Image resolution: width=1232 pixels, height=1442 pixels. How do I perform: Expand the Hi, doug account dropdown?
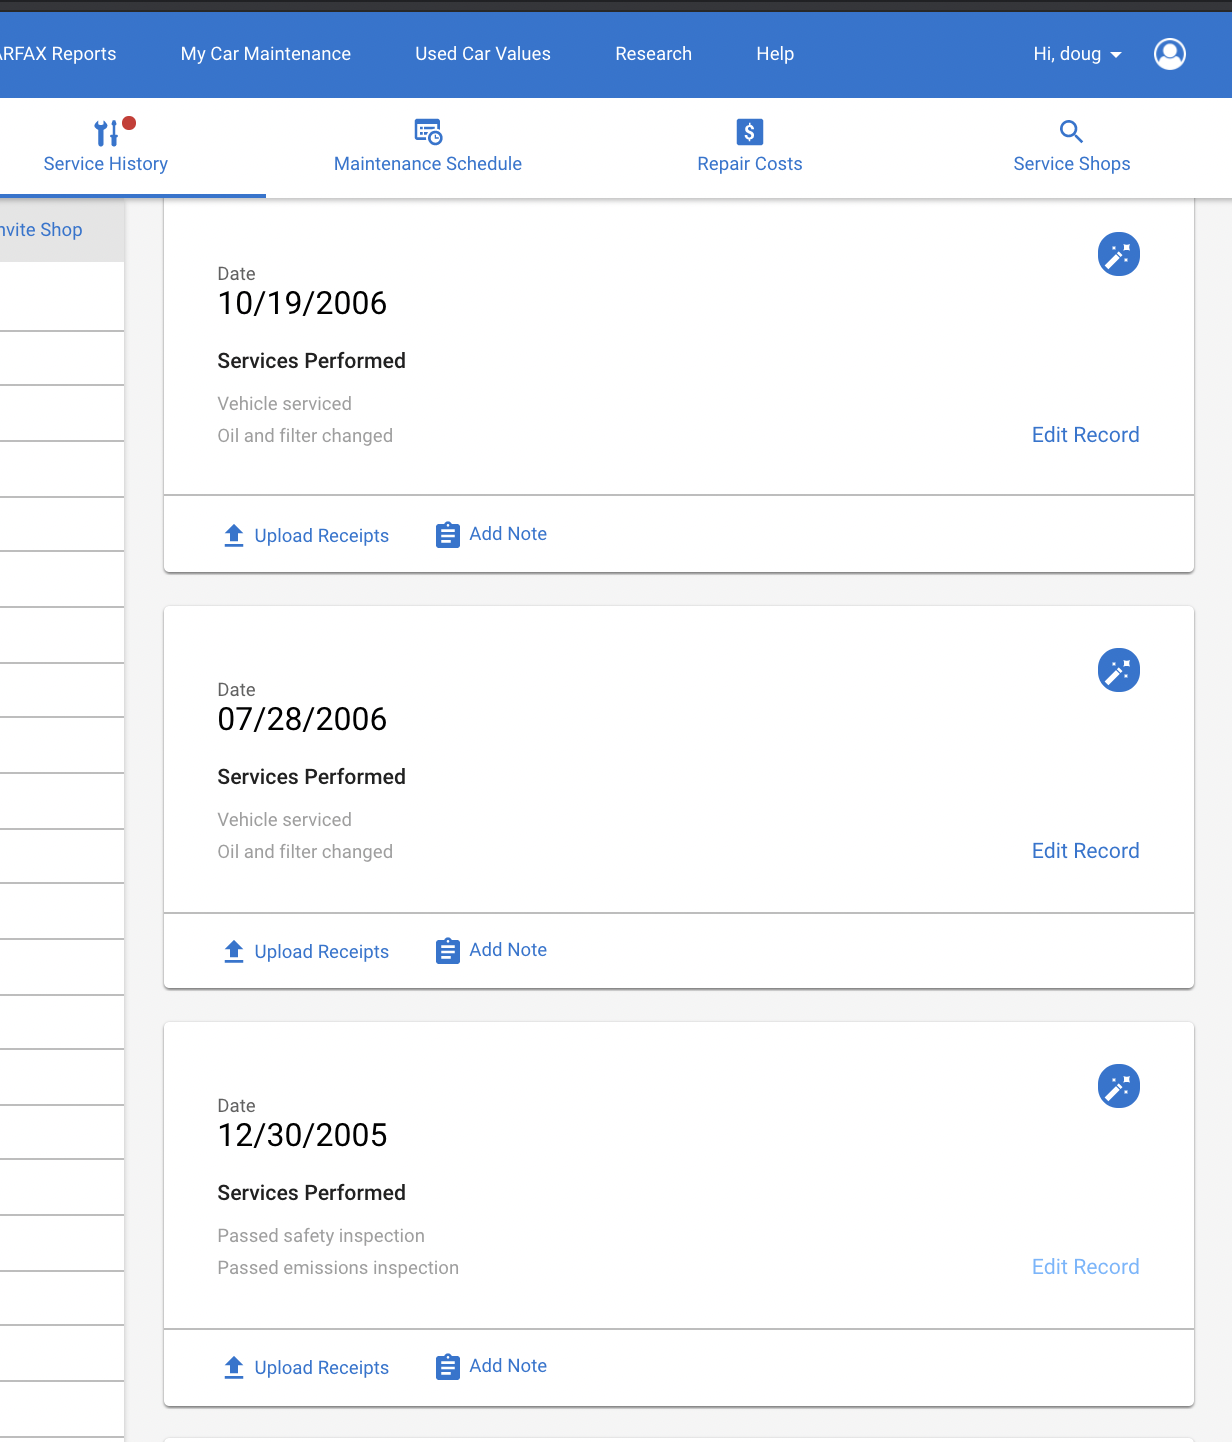(x=1077, y=54)
